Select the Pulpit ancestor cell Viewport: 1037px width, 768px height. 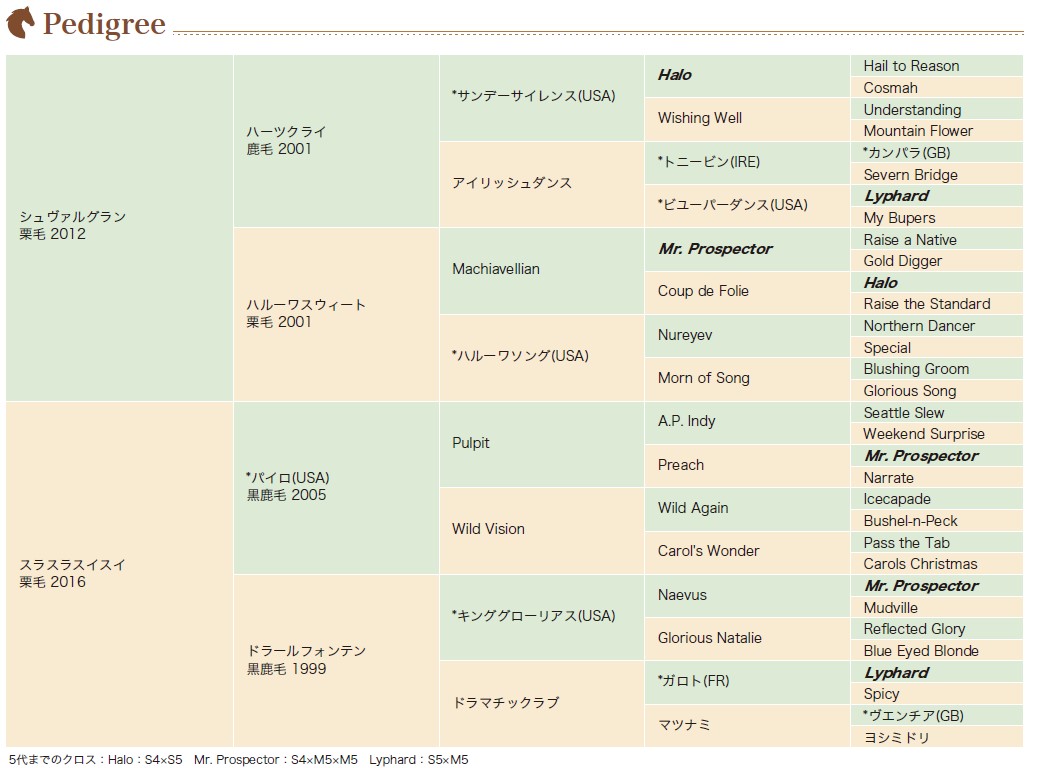pyautogui.click(x=542, y=445)
